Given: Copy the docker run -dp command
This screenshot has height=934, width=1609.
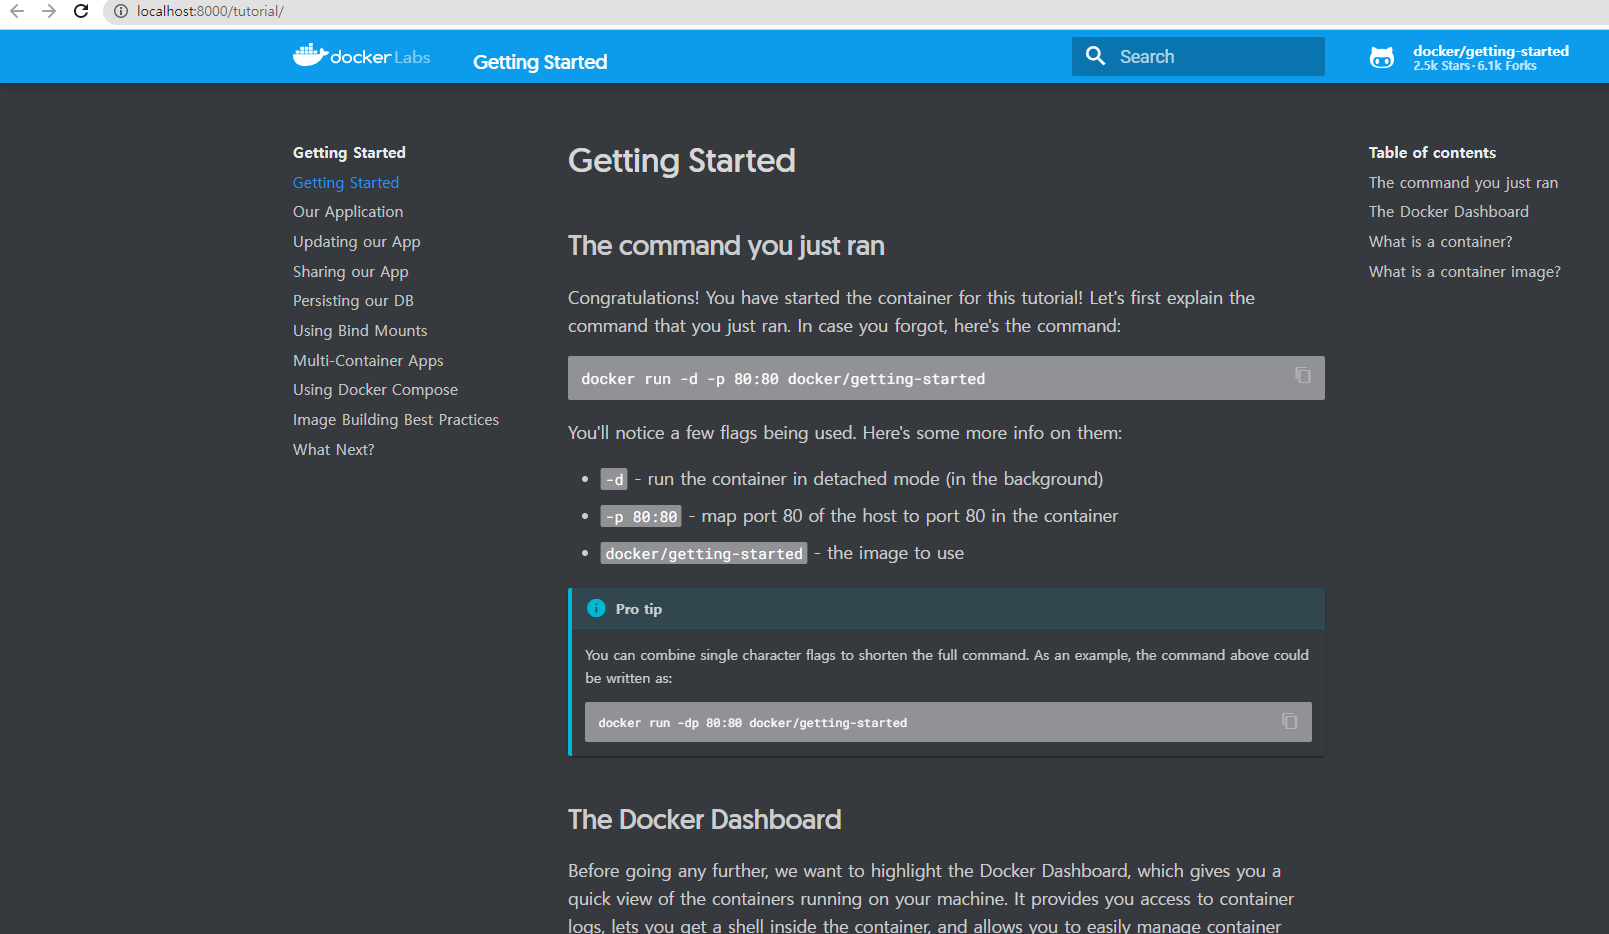Looking at the screenshot, I should (1289, 721).
